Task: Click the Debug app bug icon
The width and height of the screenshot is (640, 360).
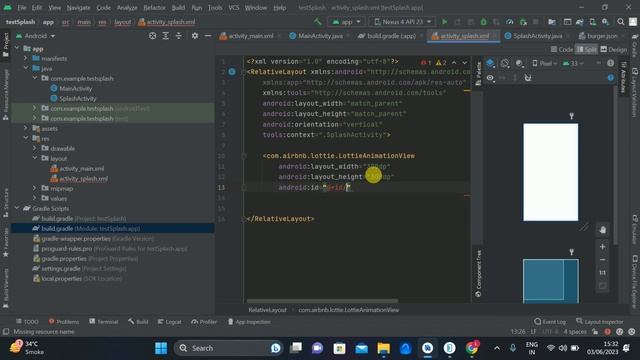Action: pos(483,22)
